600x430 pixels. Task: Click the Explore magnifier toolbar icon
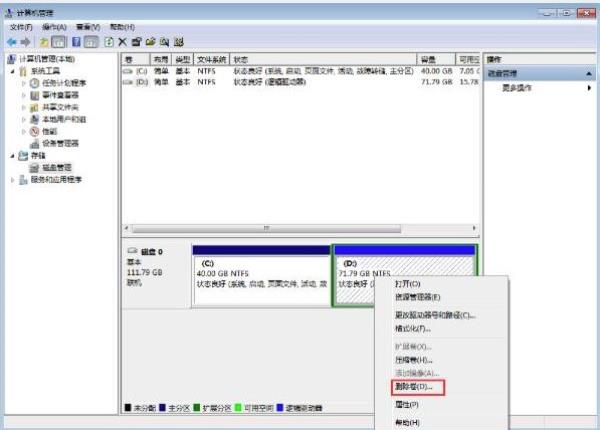pyautogui.click(x=165, y=42)
